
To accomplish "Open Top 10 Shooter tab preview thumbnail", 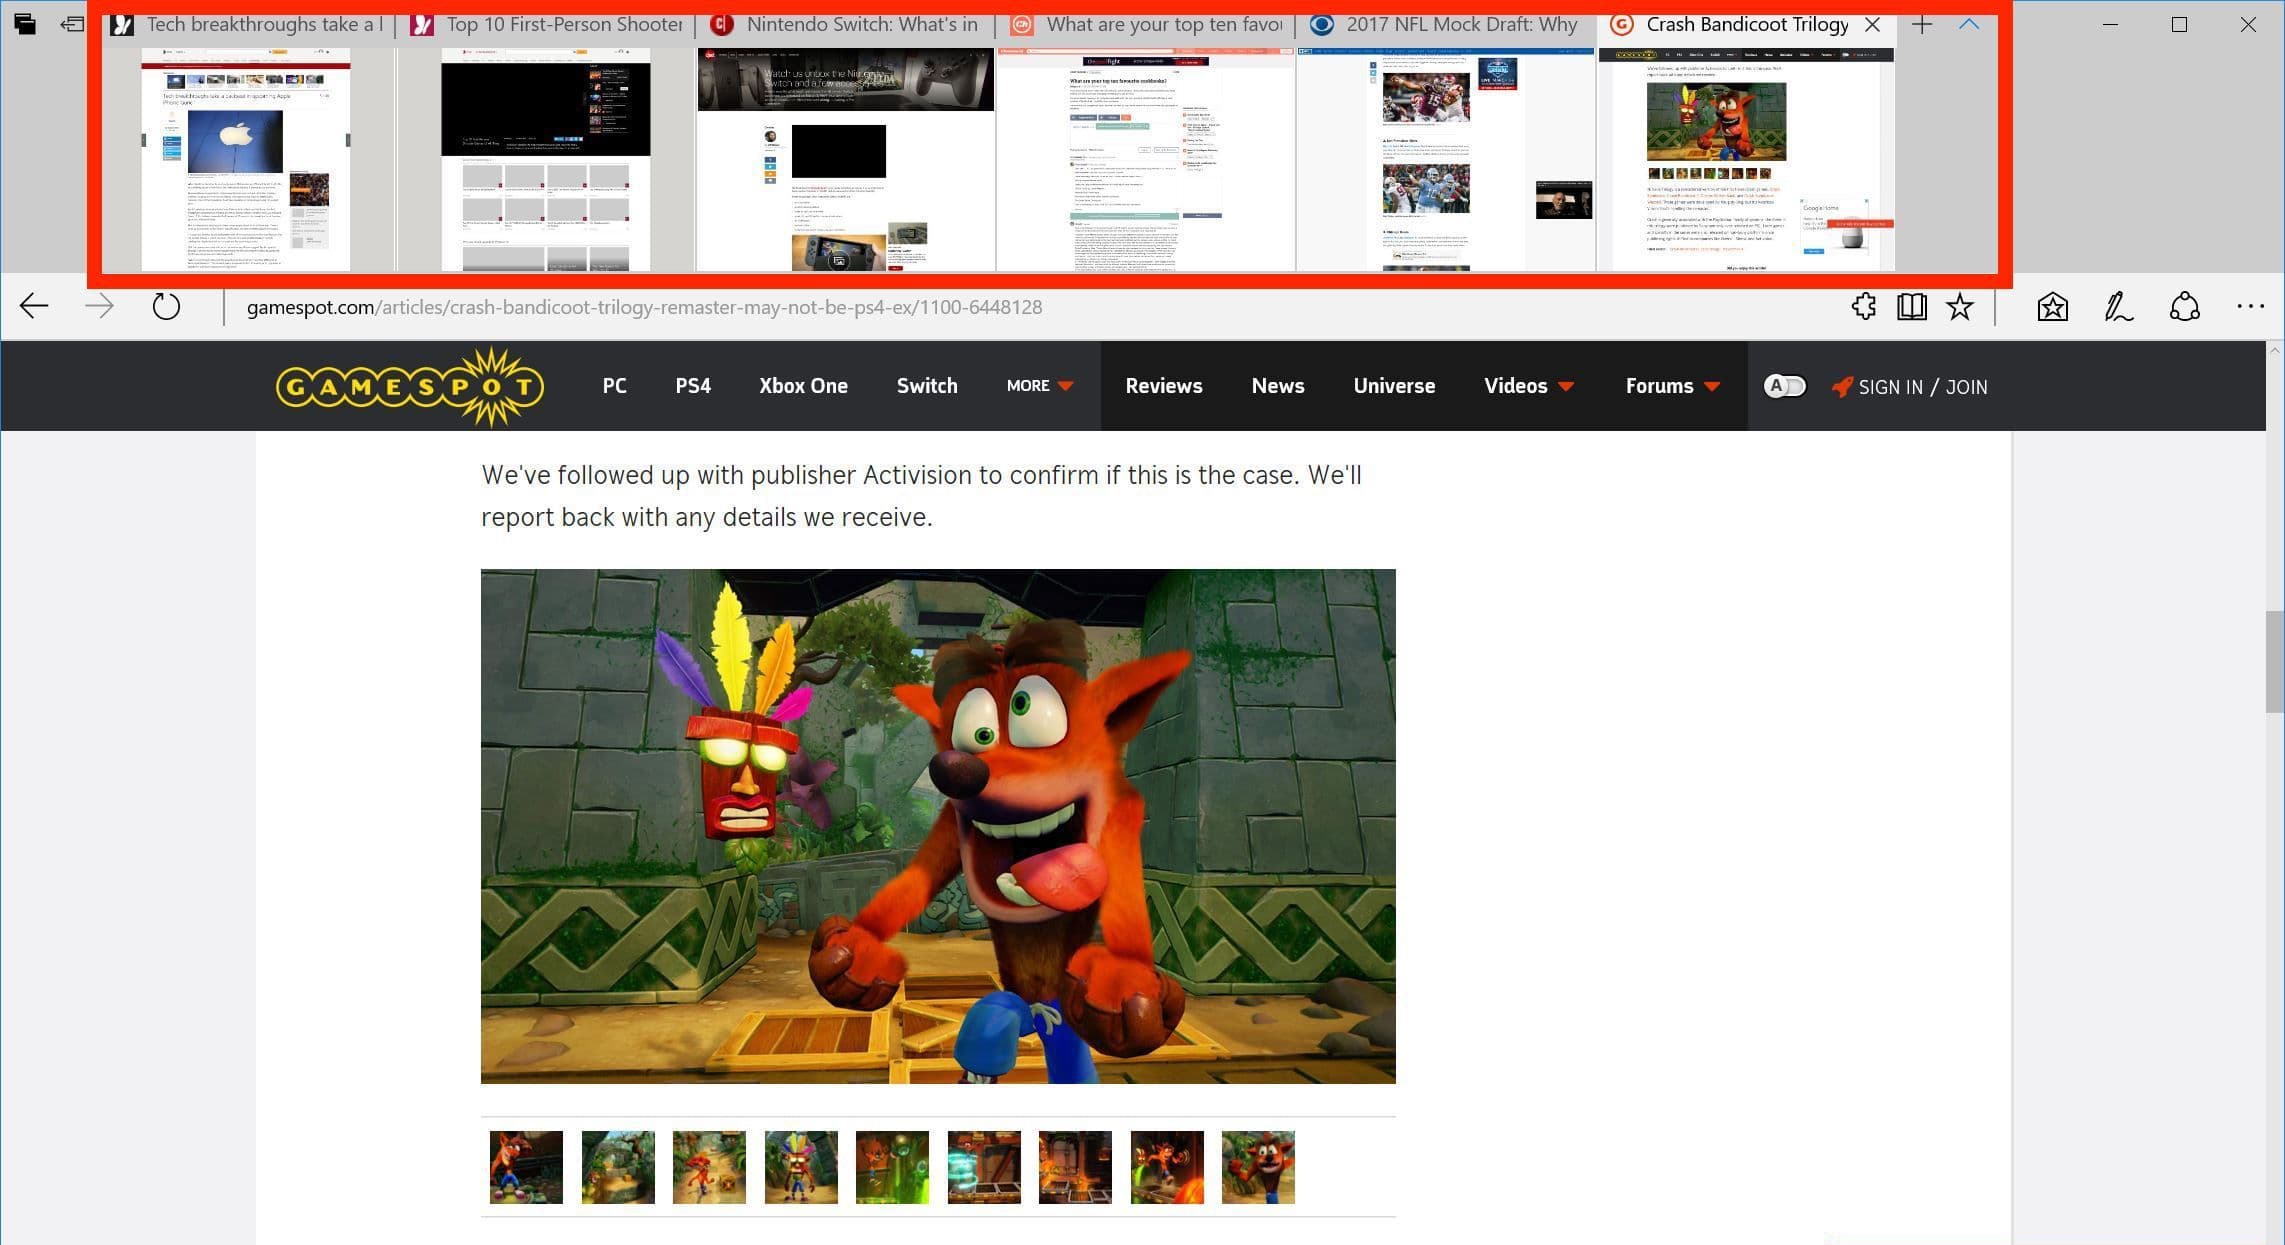I will 546,160.
